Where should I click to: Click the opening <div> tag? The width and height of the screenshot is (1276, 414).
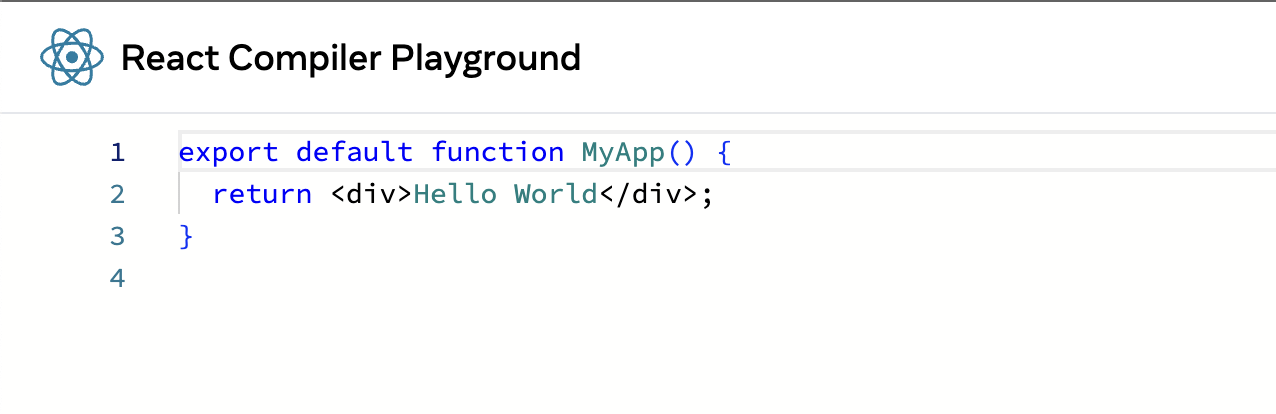click(x=372, y=194)
